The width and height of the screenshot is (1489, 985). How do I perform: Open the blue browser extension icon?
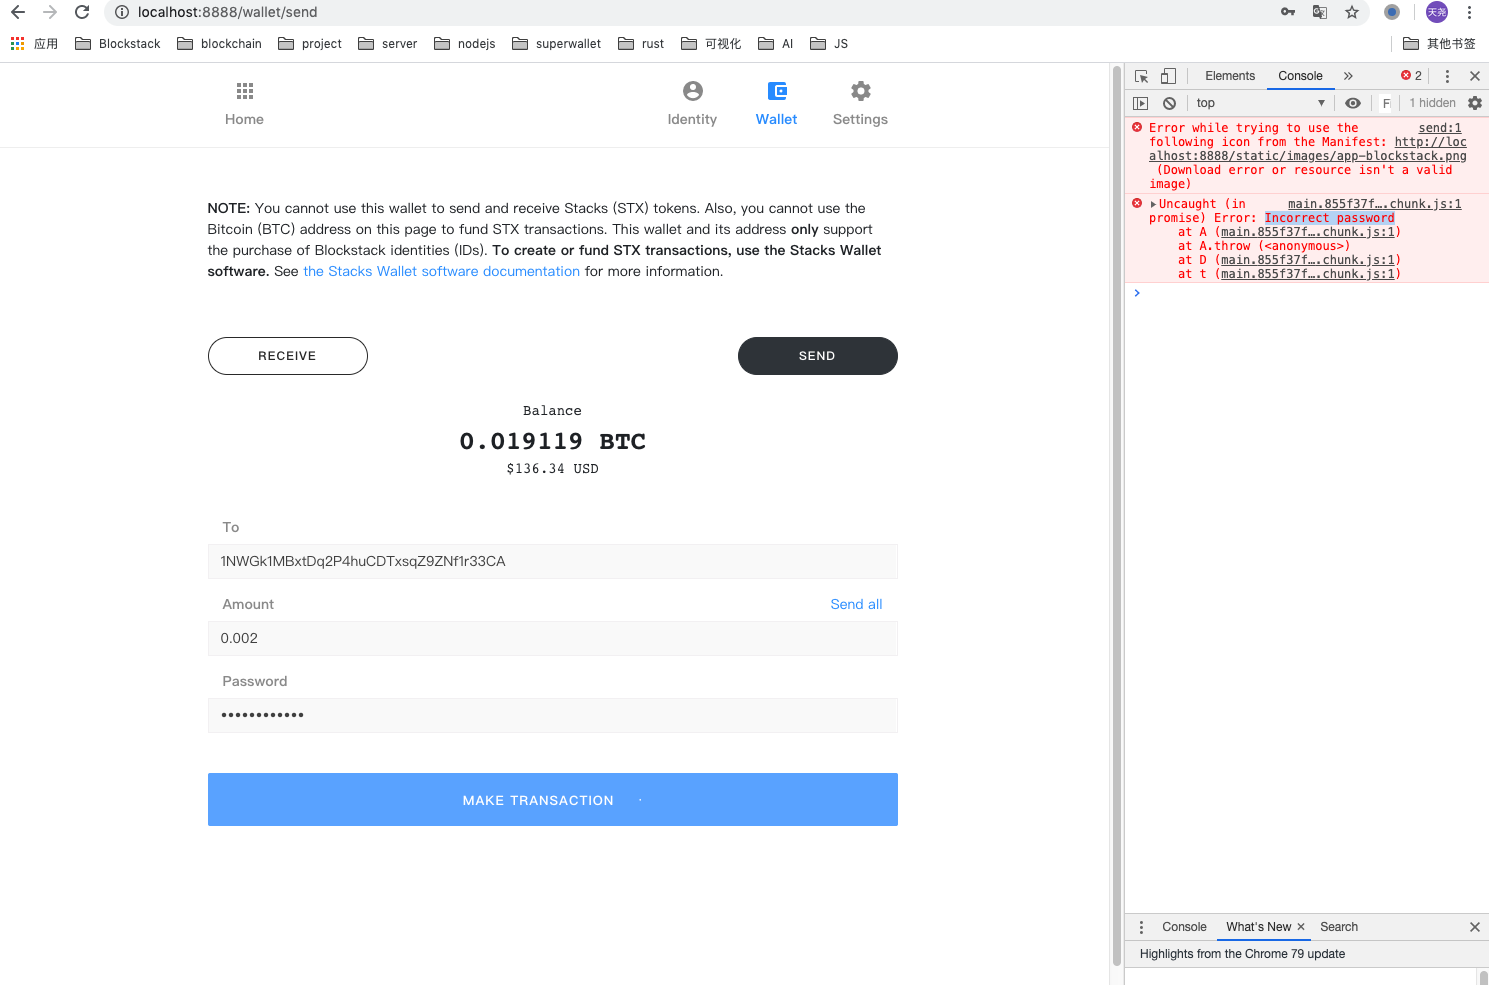tap(1392, 12)
